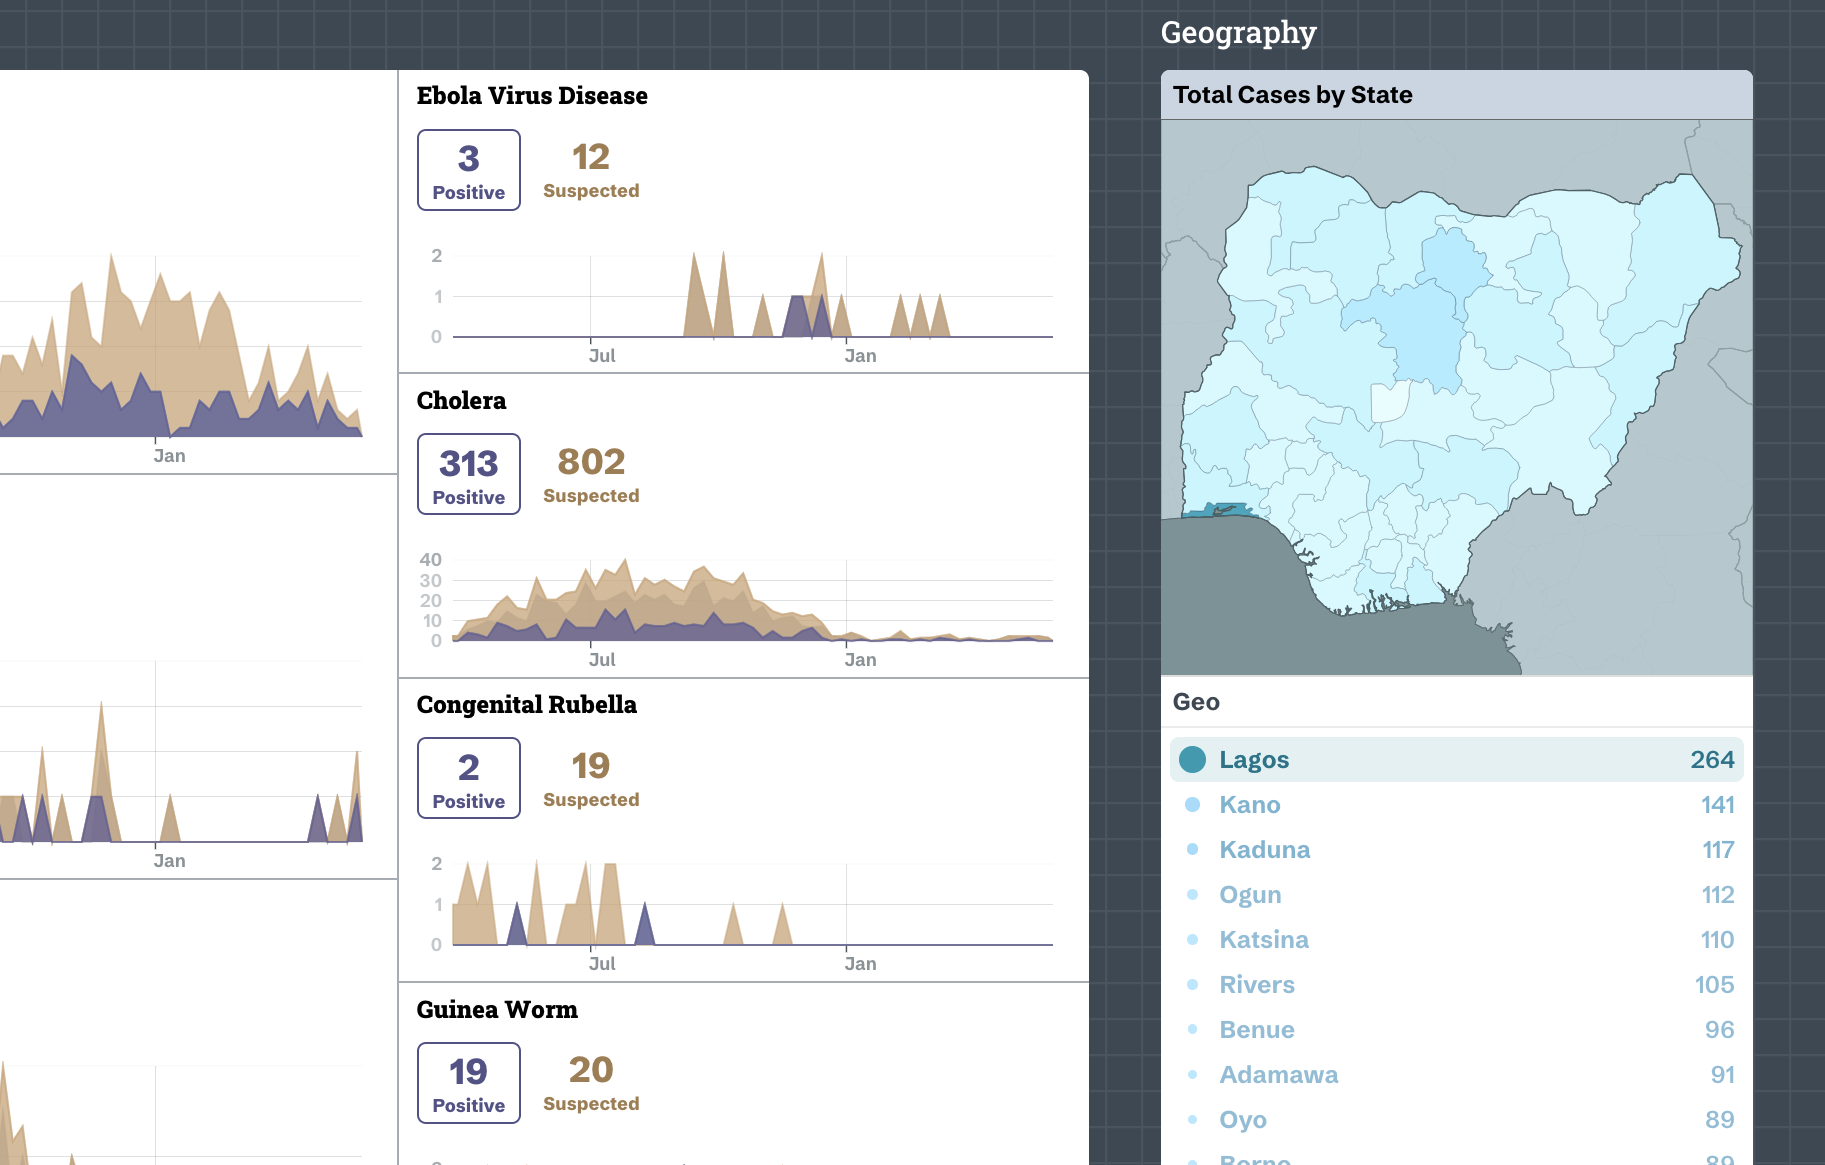Click the Rivers legend color dot
This screenshot has width=1825, height=1165.
[1192, 985]
